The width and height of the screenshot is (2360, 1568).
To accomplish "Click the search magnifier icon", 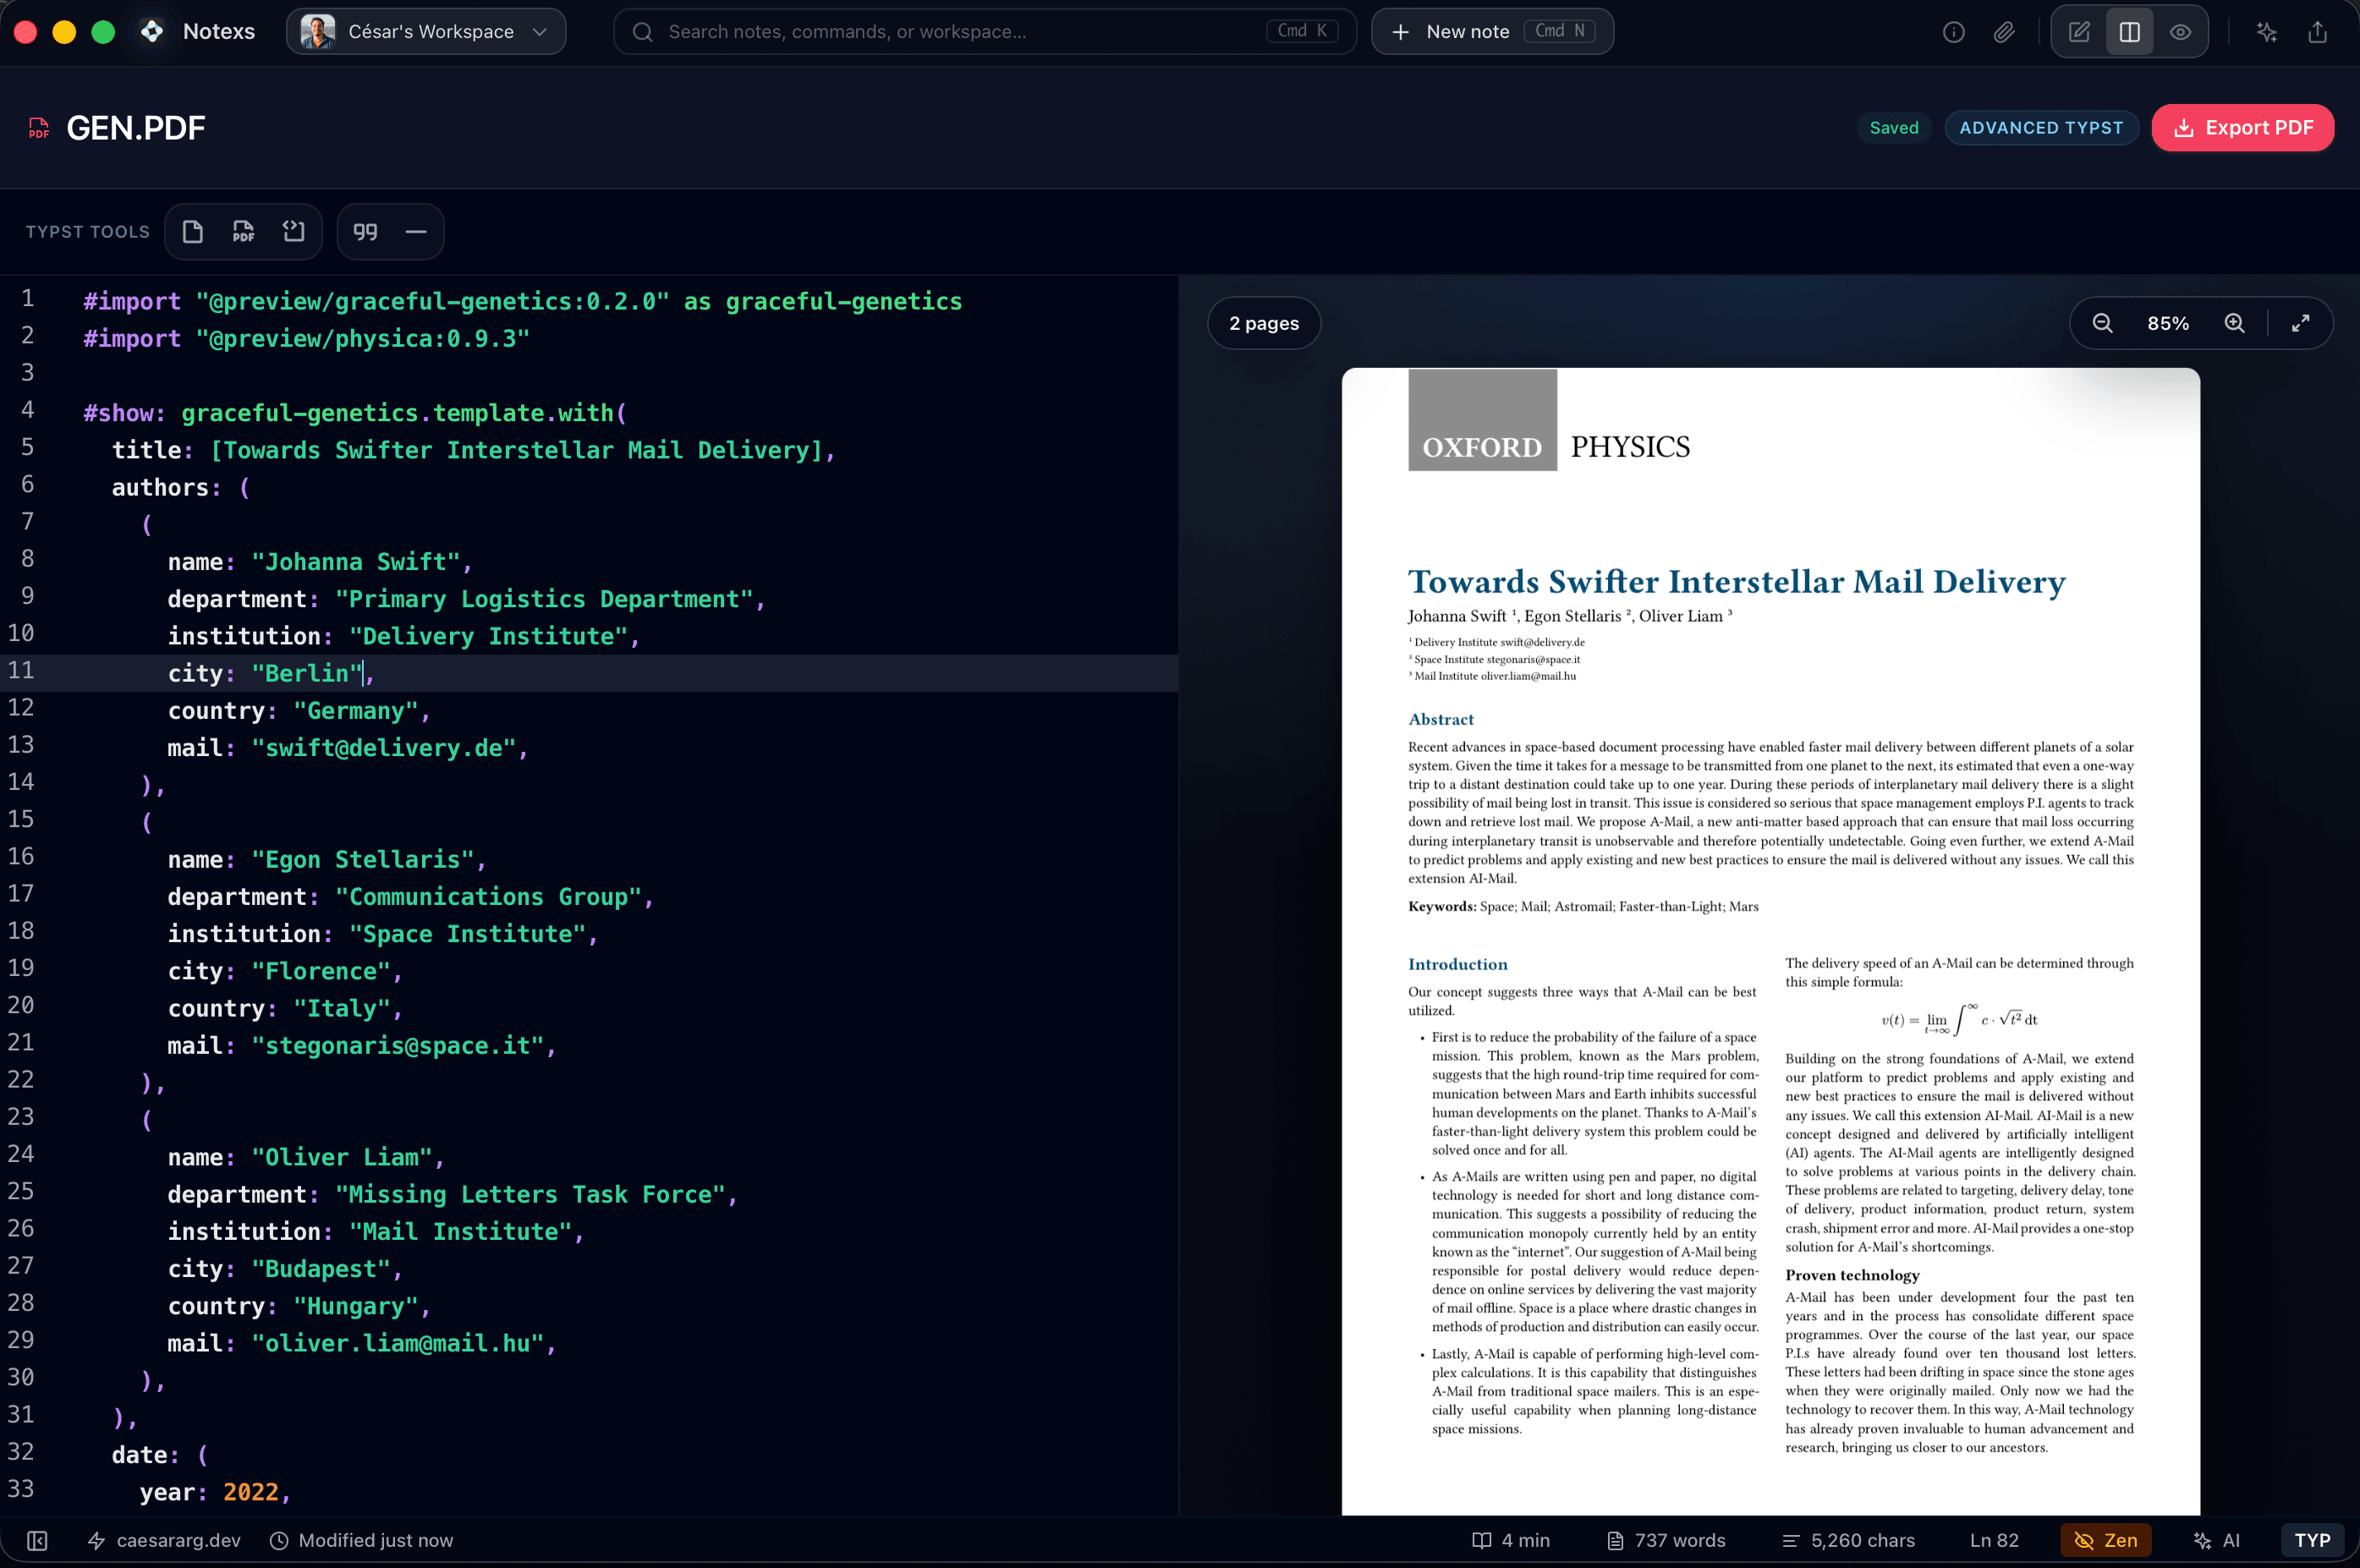I will [643, 32].
